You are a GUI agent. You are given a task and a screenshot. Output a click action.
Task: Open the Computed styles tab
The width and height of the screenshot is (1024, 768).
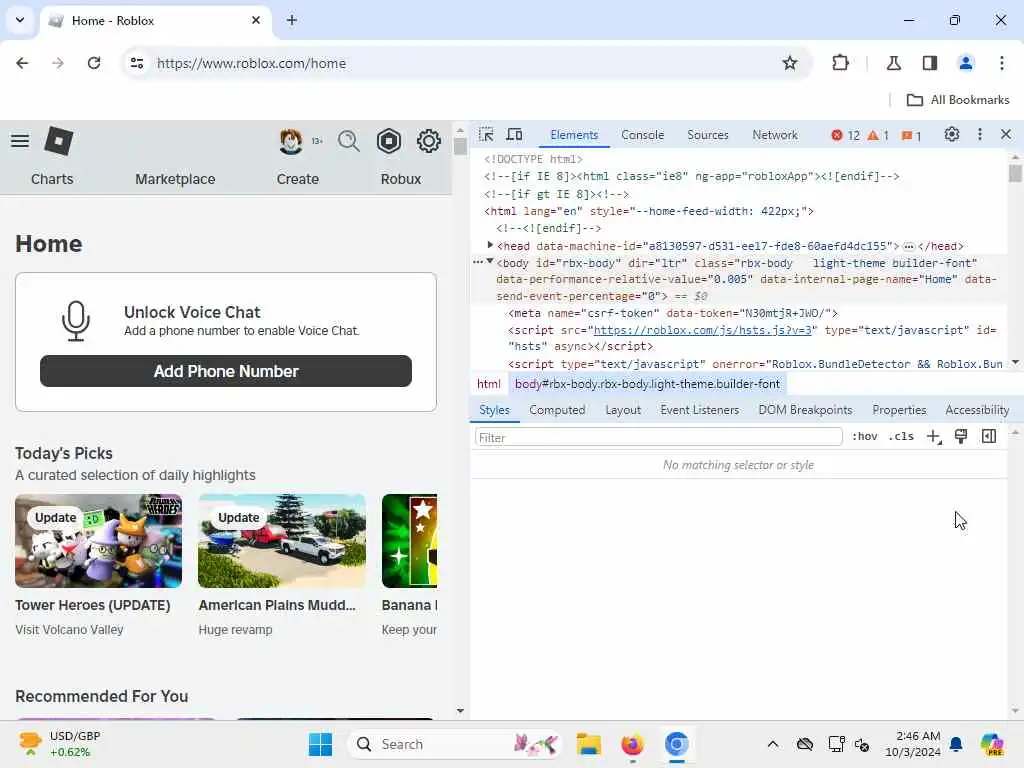coord(557,410)
